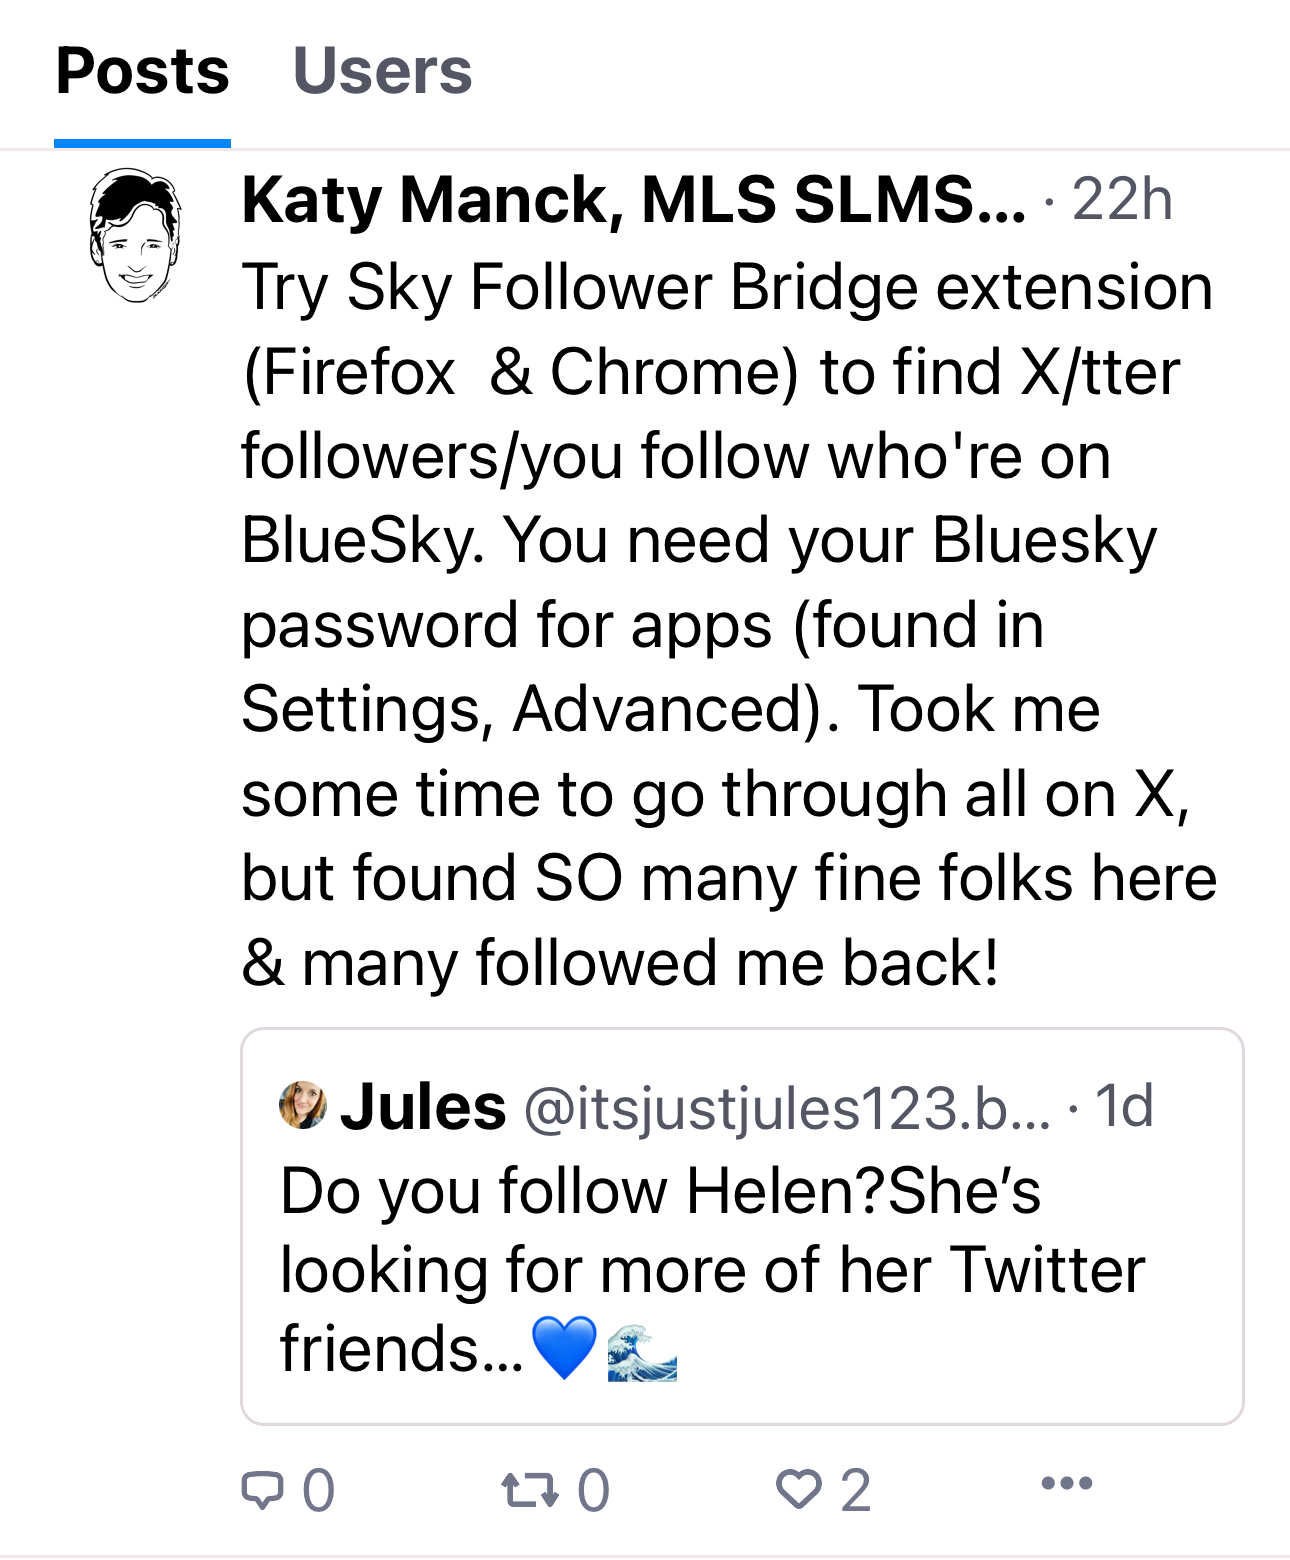Screen dimensions: 1290x1560
Task: Click the repost count showing 0
Action: [593, 1490]
